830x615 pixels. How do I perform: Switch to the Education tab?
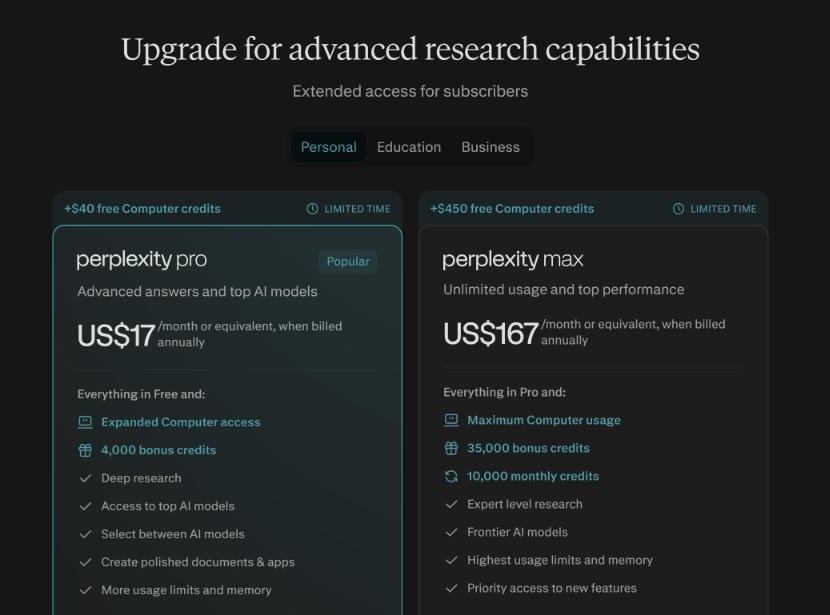[409, 147]
